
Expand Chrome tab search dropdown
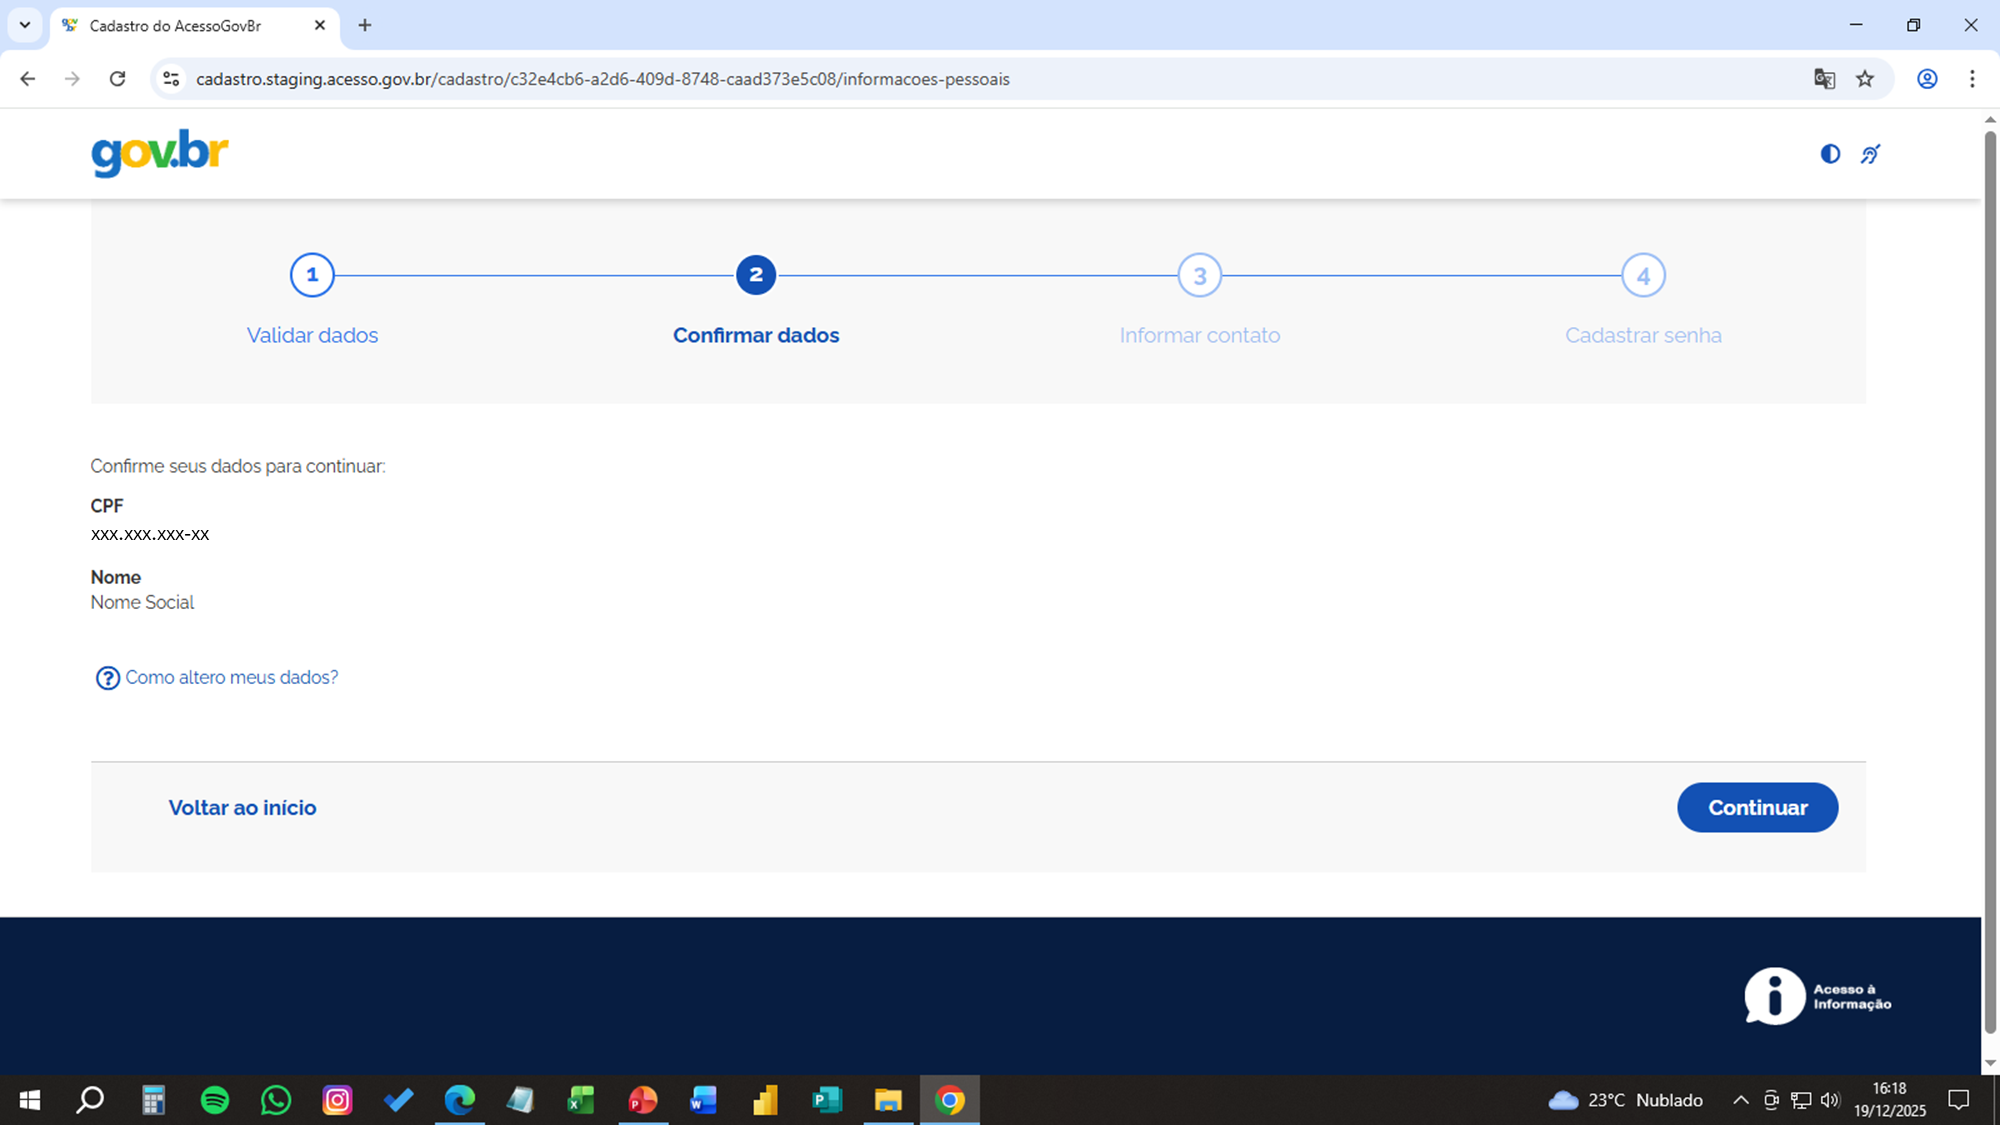tap(25, 25)
